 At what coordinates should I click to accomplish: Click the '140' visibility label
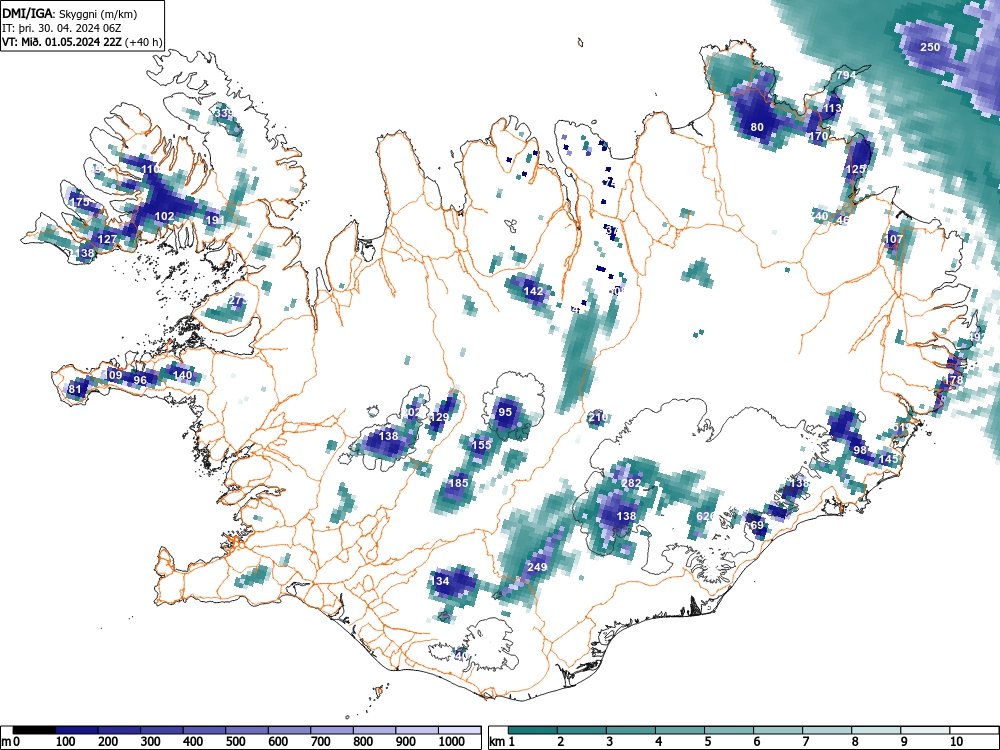tap(182, 375)
